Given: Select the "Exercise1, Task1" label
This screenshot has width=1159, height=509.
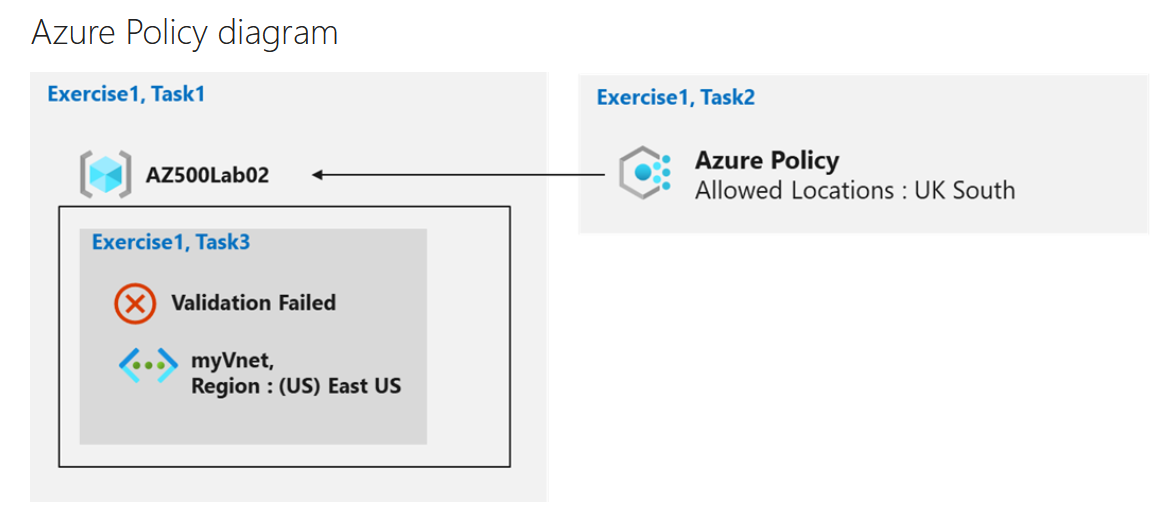Looking at the screenshot, I should [126, 94].
